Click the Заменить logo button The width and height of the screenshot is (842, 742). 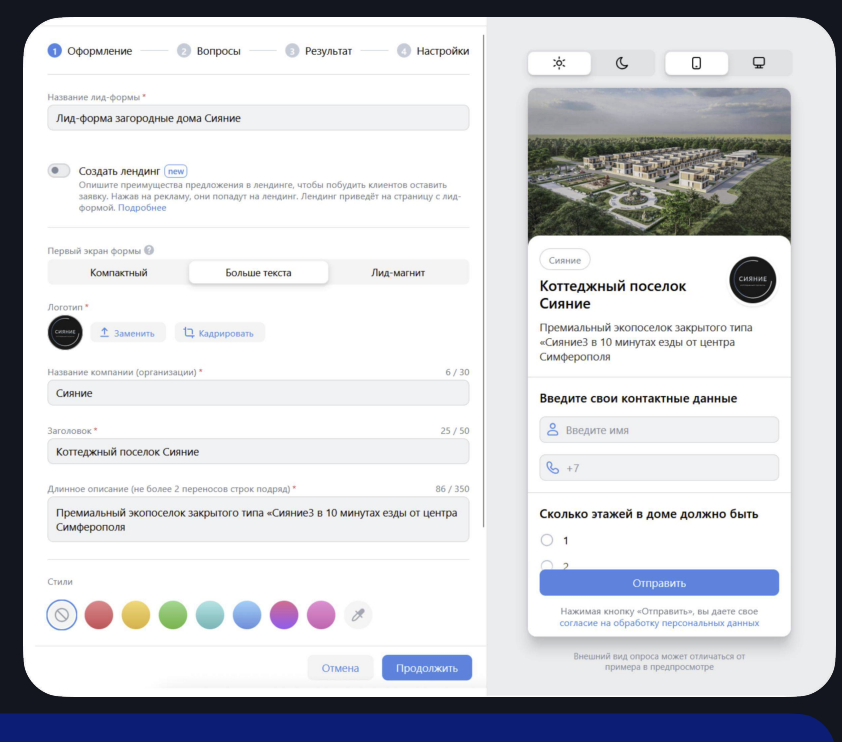128,333
